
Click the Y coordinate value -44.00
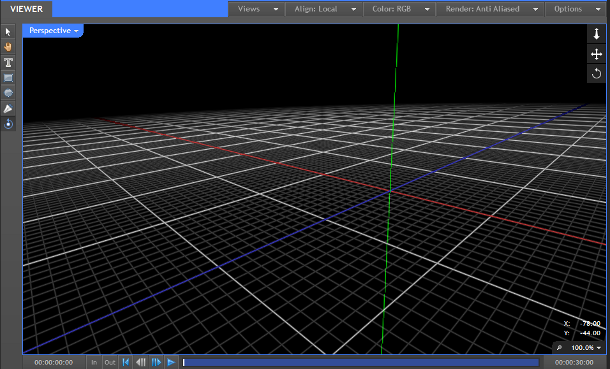(x=590, y=333)
